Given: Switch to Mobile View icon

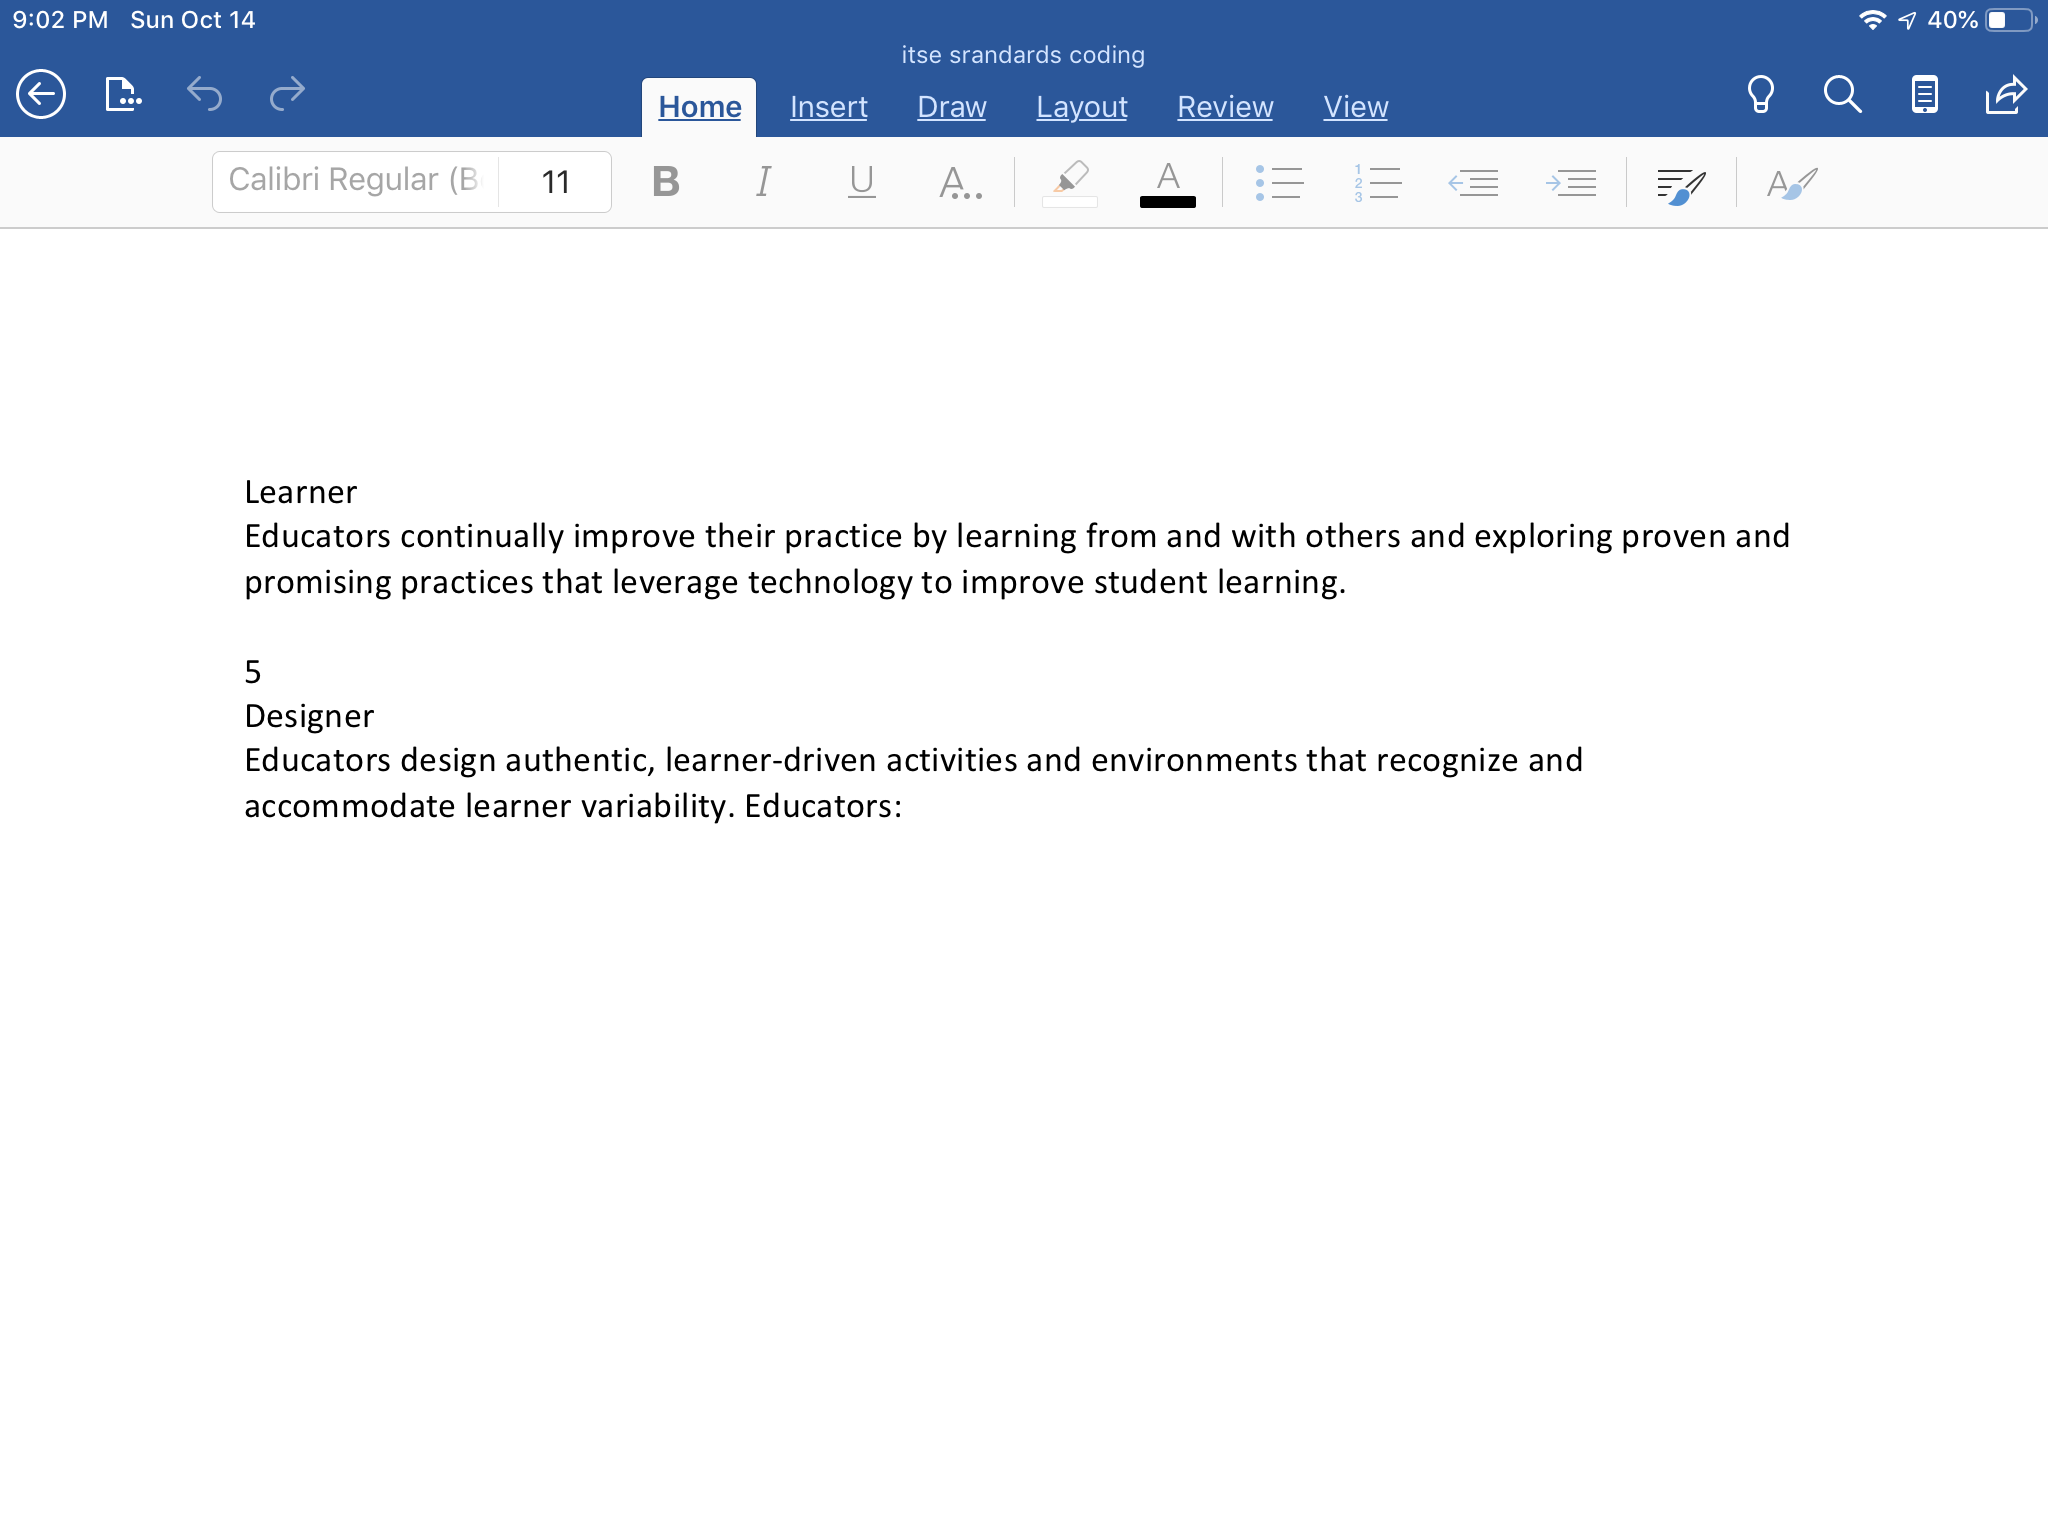Looking at the screenshot, I should coord(1924,95).
